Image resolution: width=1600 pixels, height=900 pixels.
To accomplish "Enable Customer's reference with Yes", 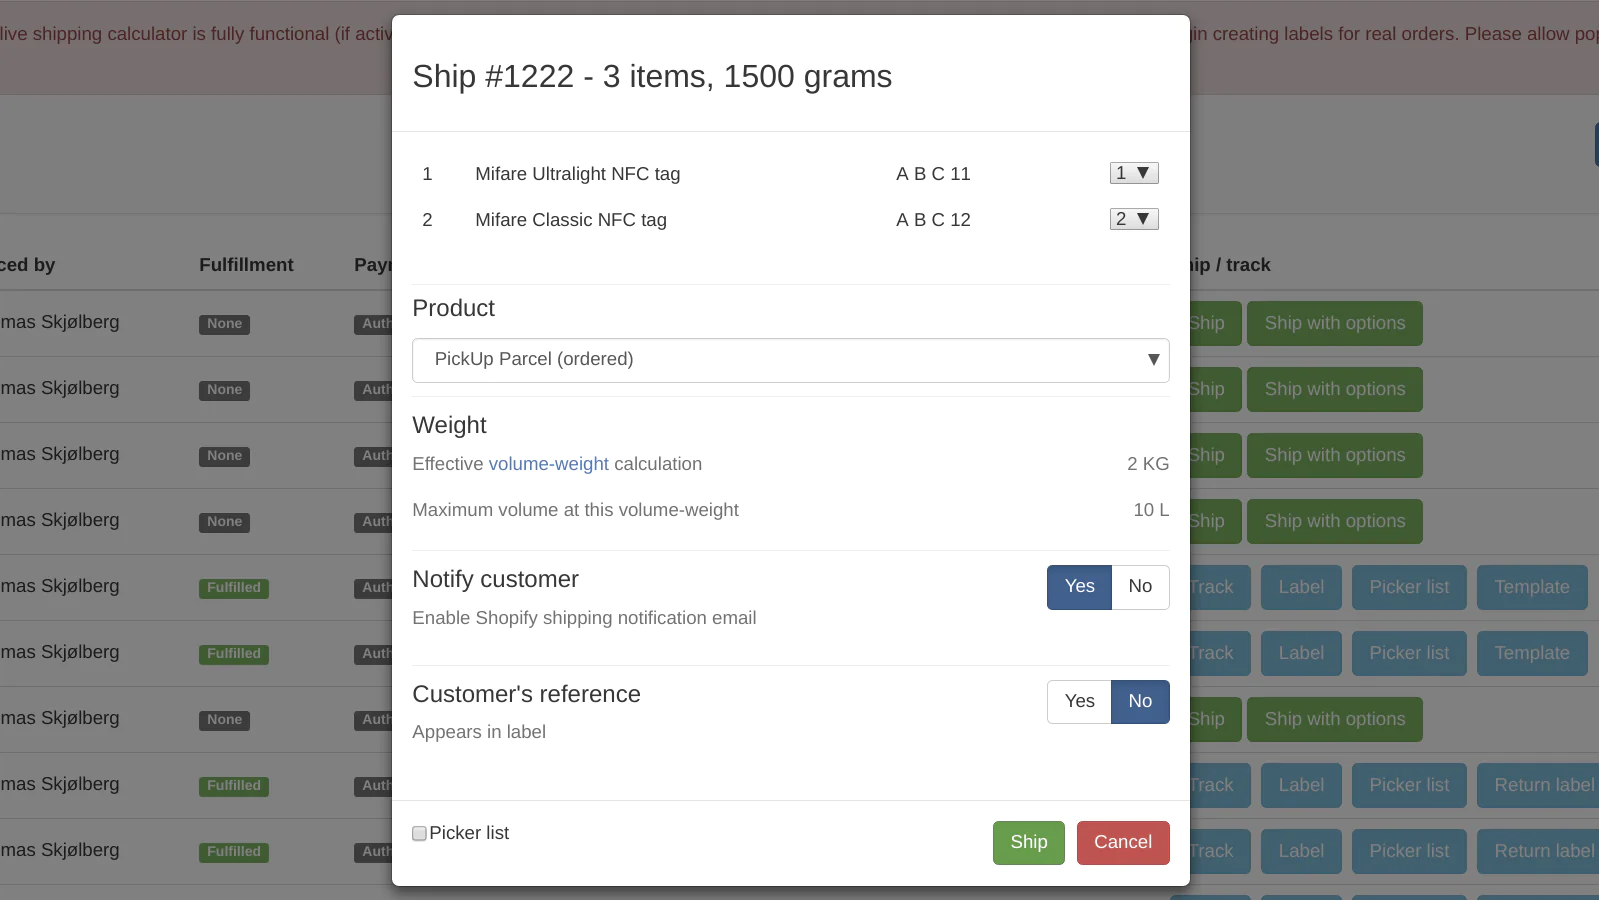I will click(x=1079, y=702).
